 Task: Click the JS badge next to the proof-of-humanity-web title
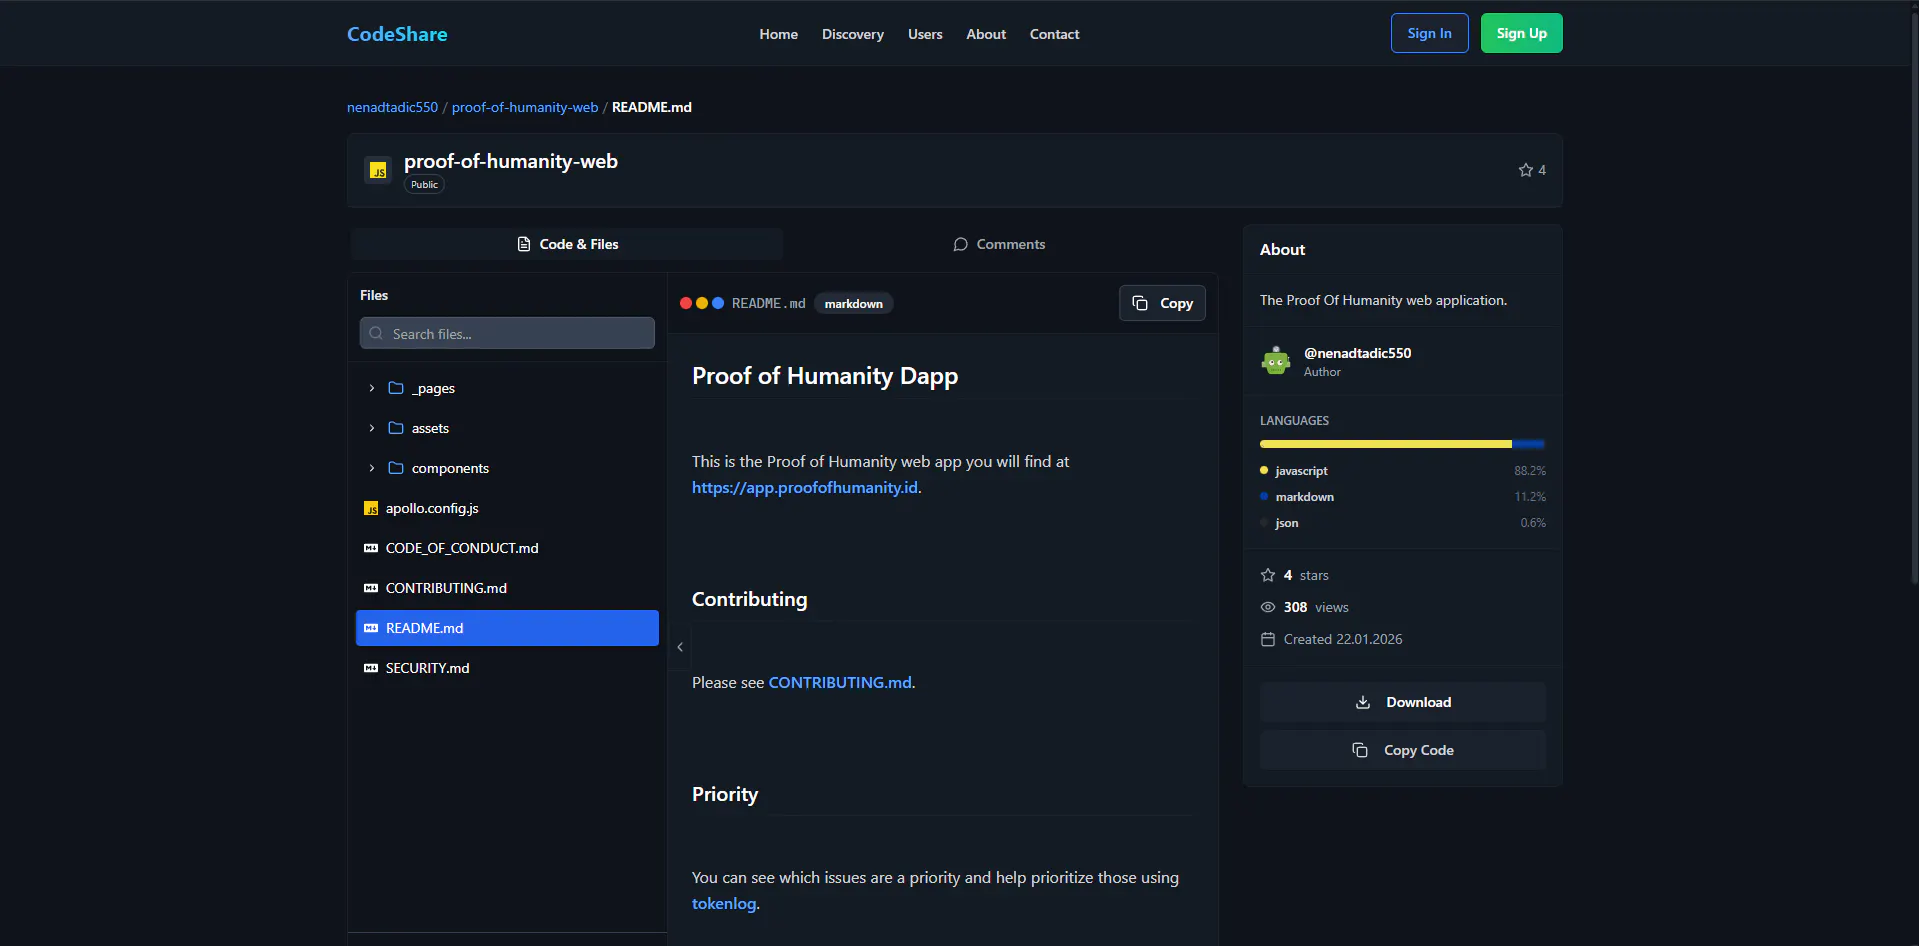378,170
